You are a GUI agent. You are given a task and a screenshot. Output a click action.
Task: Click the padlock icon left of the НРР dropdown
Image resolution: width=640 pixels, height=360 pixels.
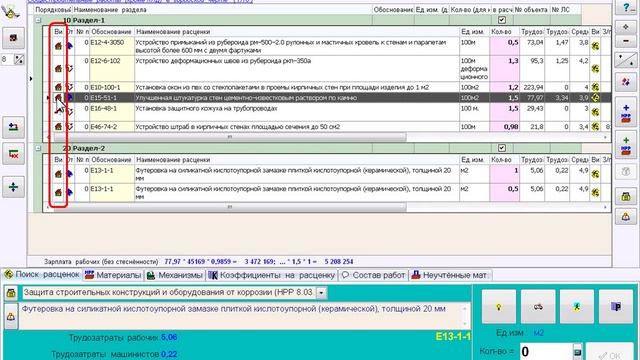[x=11, y=293]
